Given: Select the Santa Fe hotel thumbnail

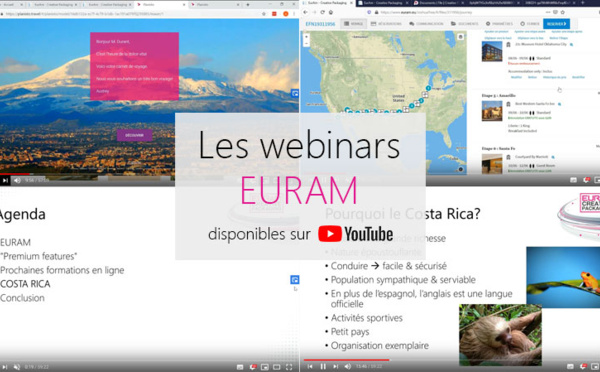Looking at the screenshot, I should [492, 164].
